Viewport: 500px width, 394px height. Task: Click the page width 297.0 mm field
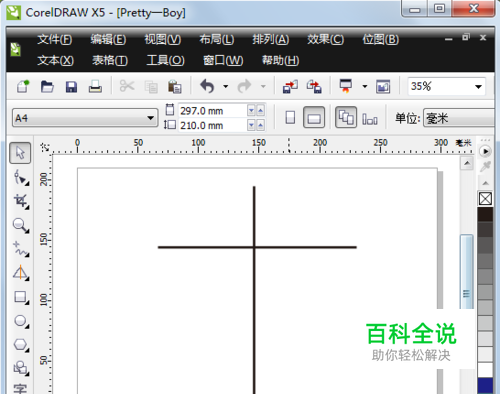(x=213, y=111)
